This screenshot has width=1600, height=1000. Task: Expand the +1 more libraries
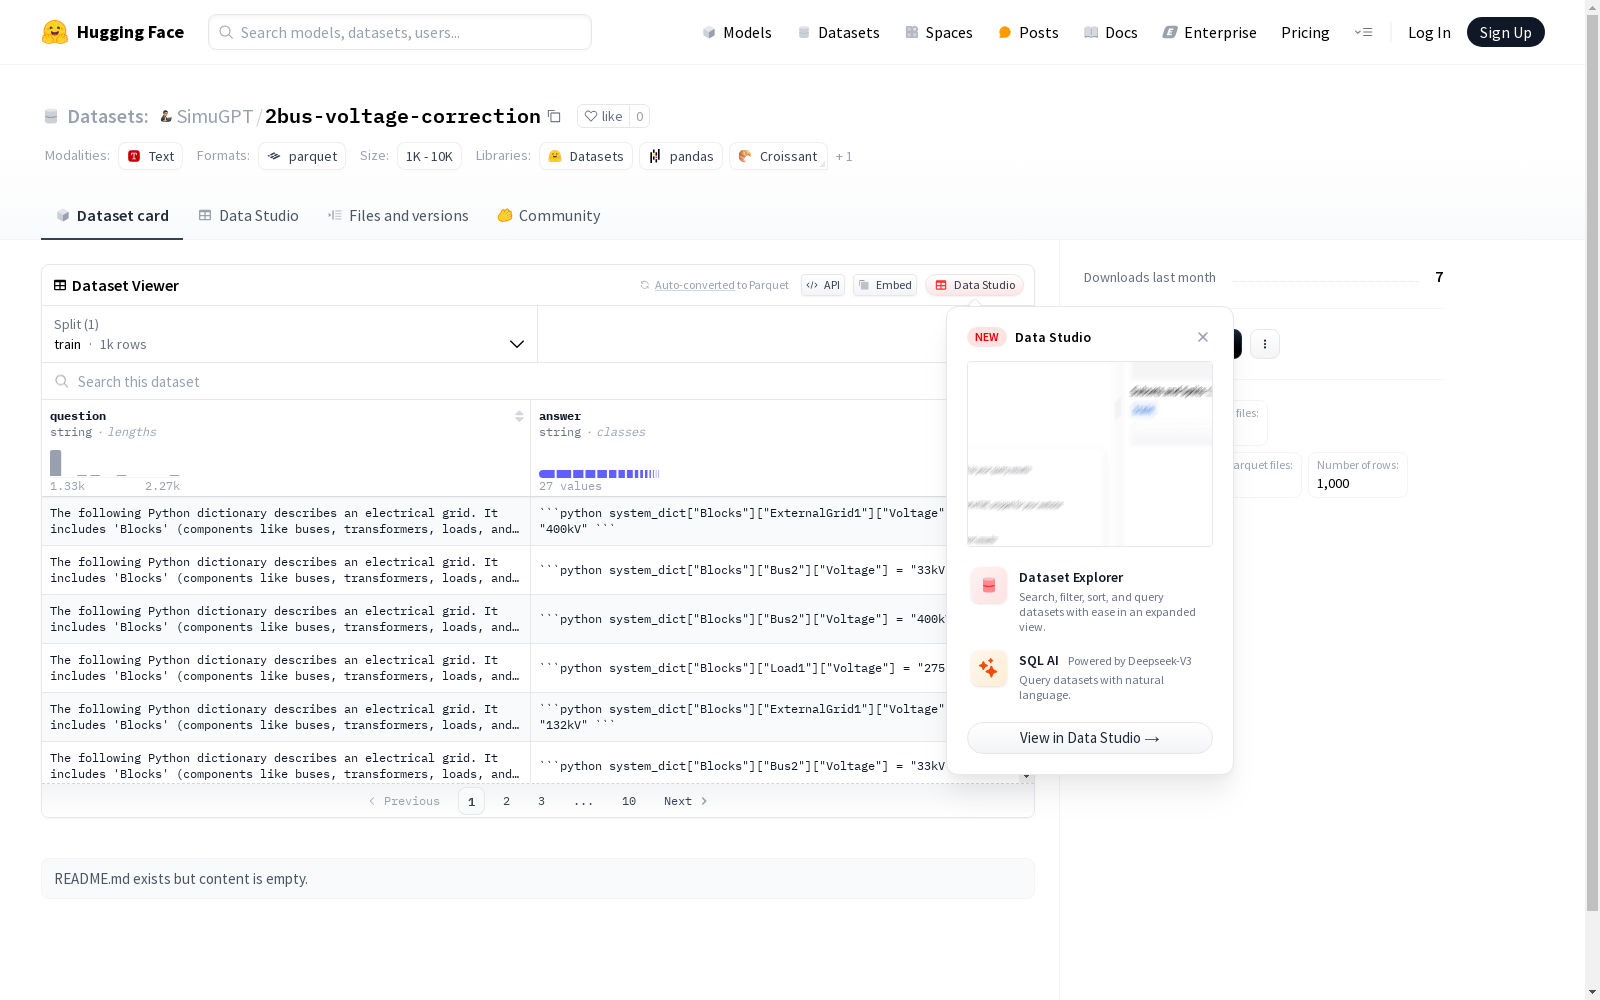(x=844, y=156)
